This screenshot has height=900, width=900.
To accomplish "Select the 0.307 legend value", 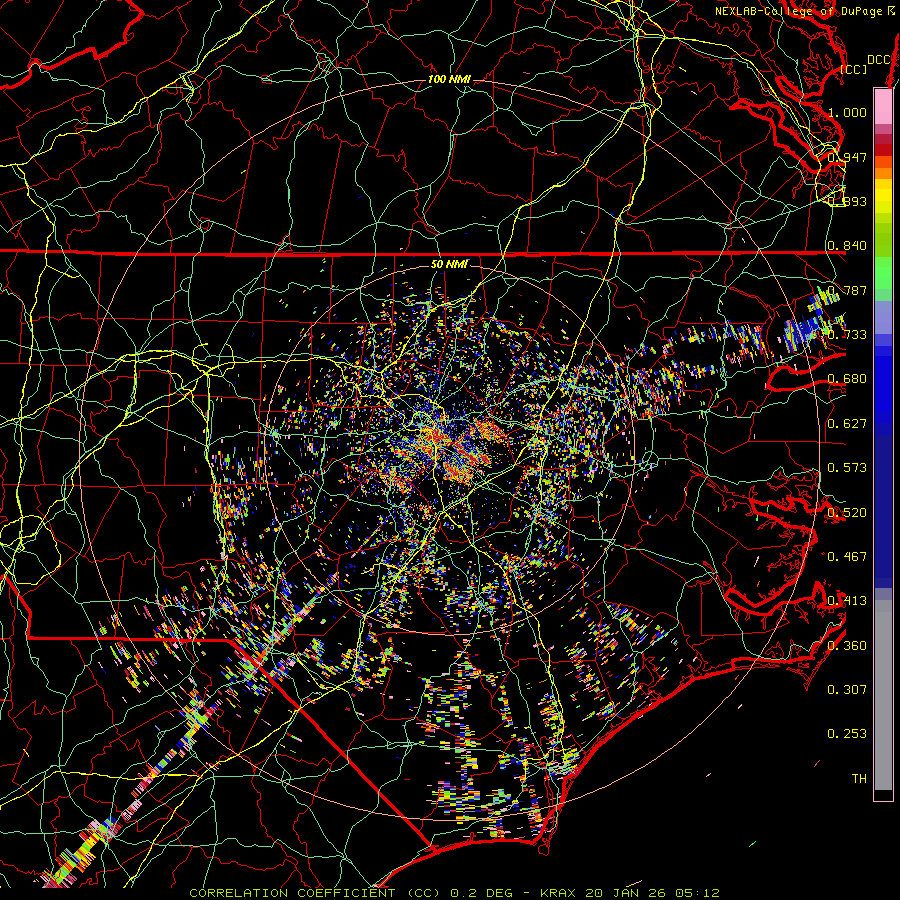I will point(847,690).
